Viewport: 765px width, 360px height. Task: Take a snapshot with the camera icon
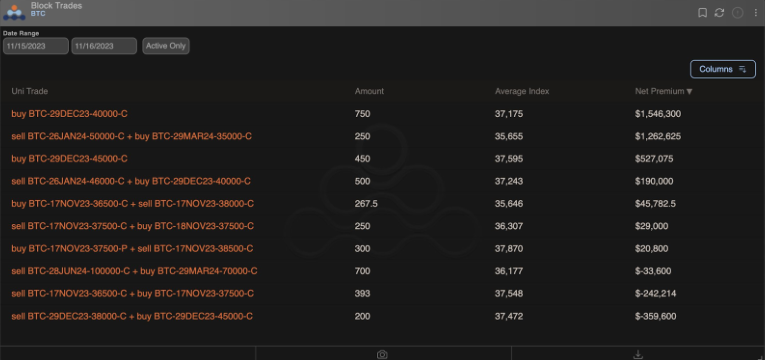pos(382,355)
